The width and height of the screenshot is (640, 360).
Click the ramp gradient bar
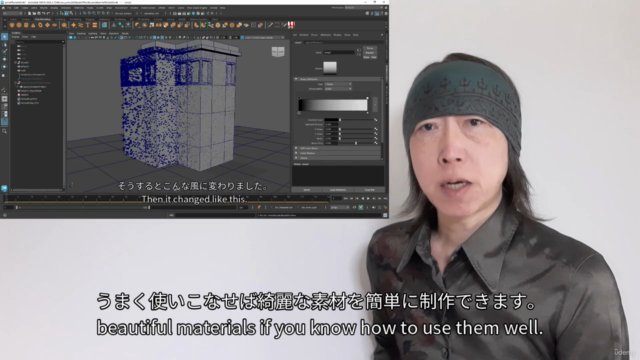333,105
